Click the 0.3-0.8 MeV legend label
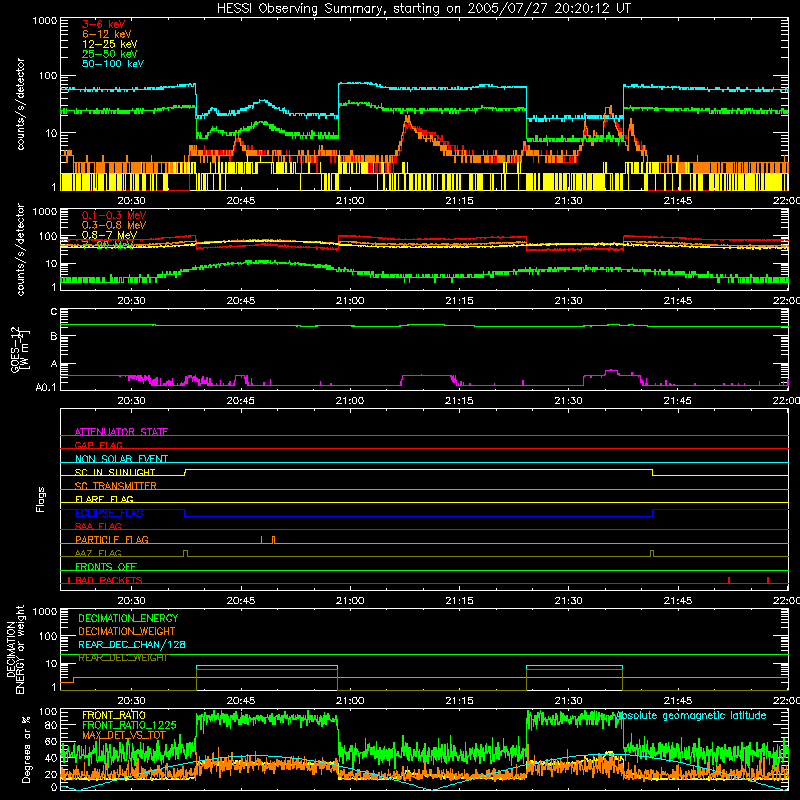 (x=114, y=225)
